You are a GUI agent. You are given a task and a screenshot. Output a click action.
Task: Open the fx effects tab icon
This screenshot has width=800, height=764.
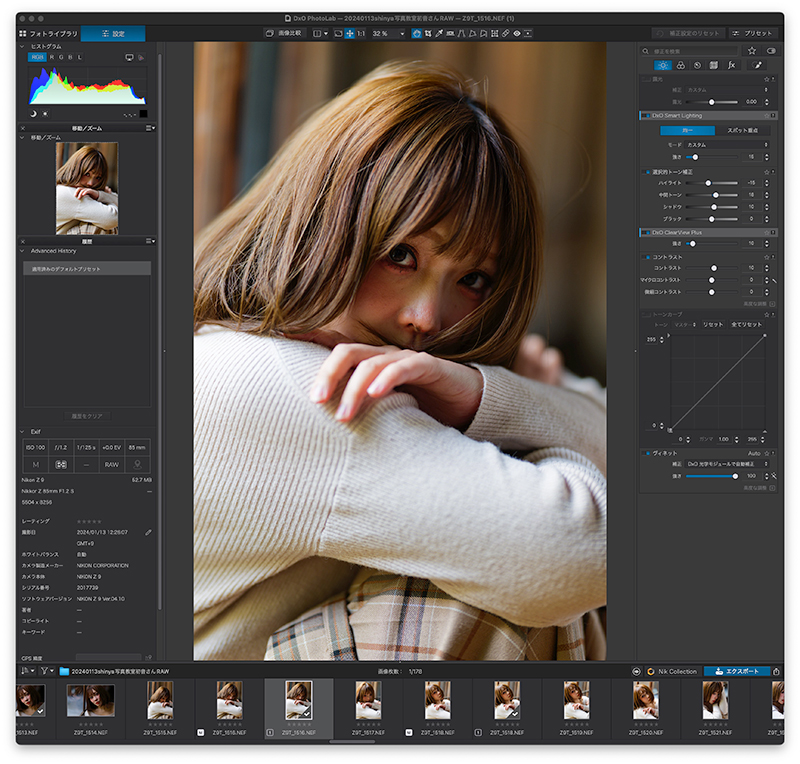731,65
